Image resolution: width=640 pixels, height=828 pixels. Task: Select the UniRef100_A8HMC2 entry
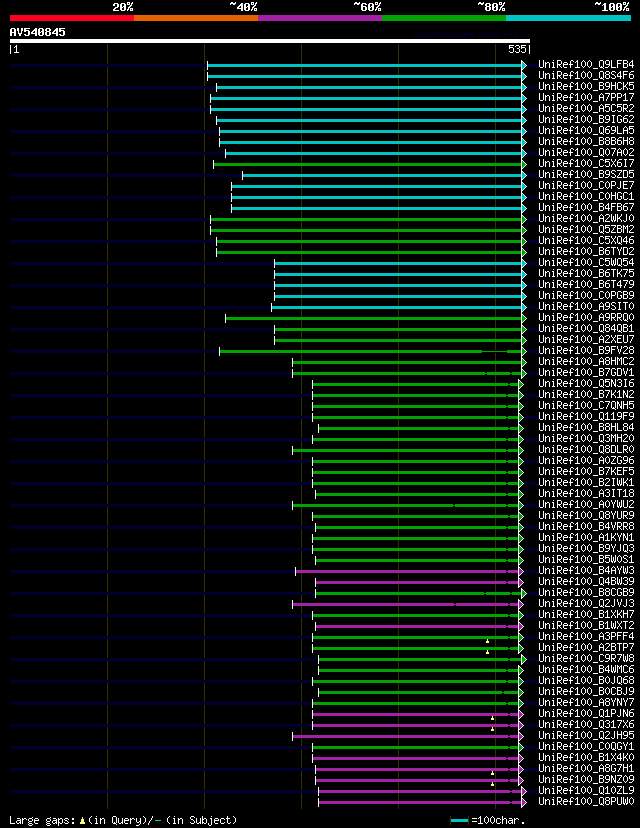(586, 361)
